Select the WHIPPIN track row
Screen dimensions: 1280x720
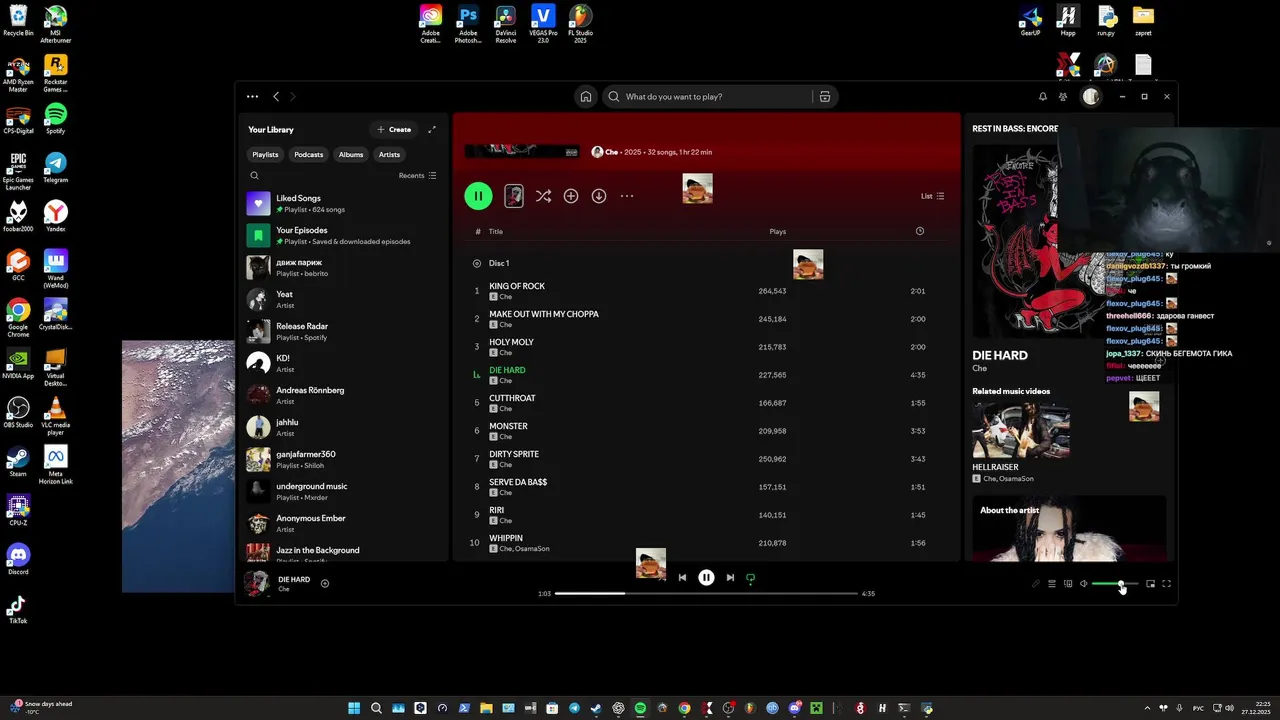(x=704, y=543)
